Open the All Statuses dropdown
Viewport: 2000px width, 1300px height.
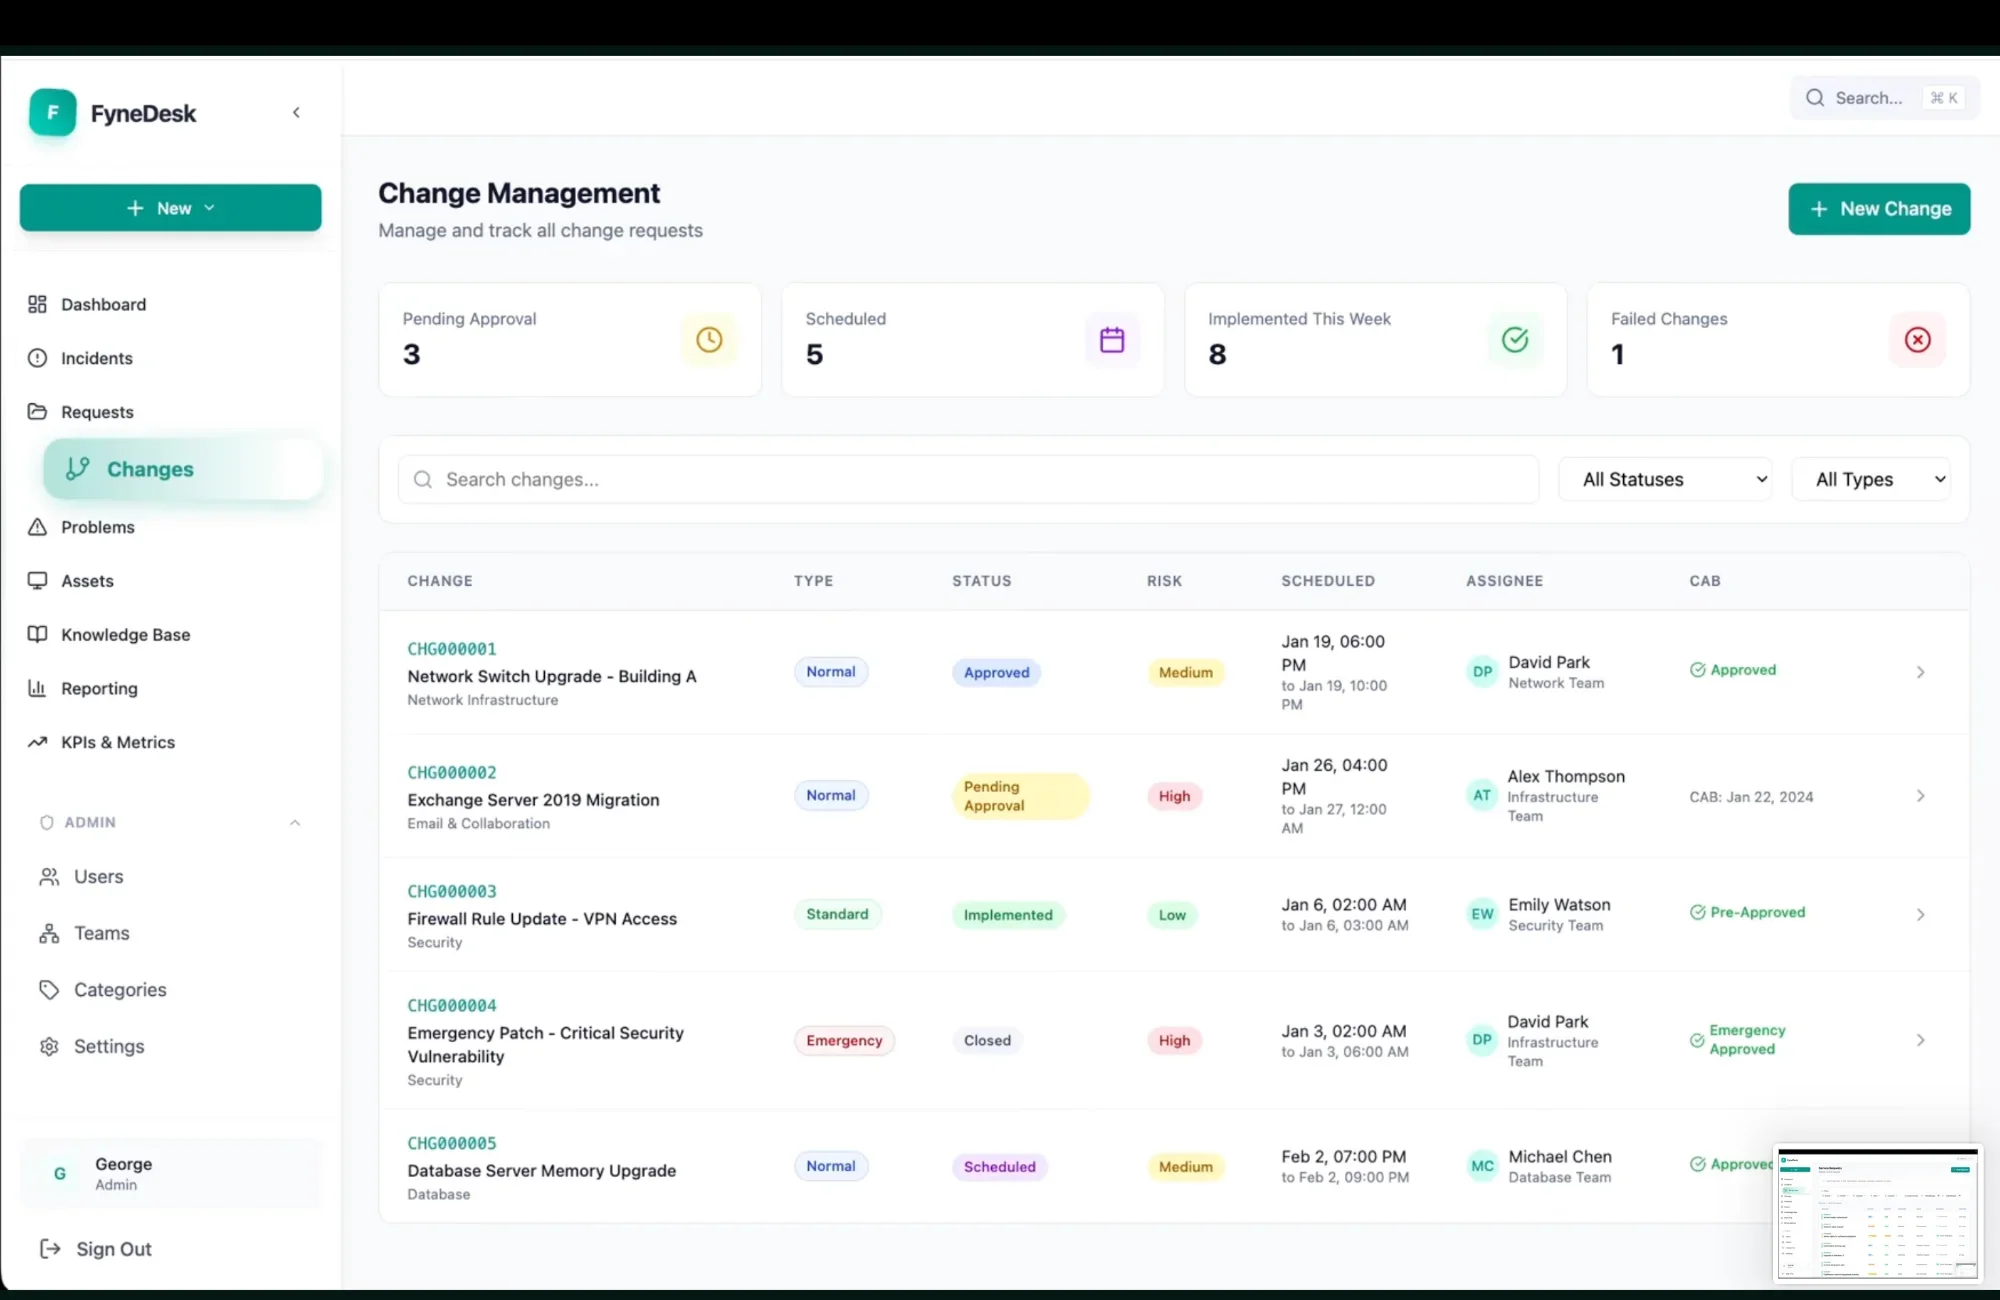1665,480
